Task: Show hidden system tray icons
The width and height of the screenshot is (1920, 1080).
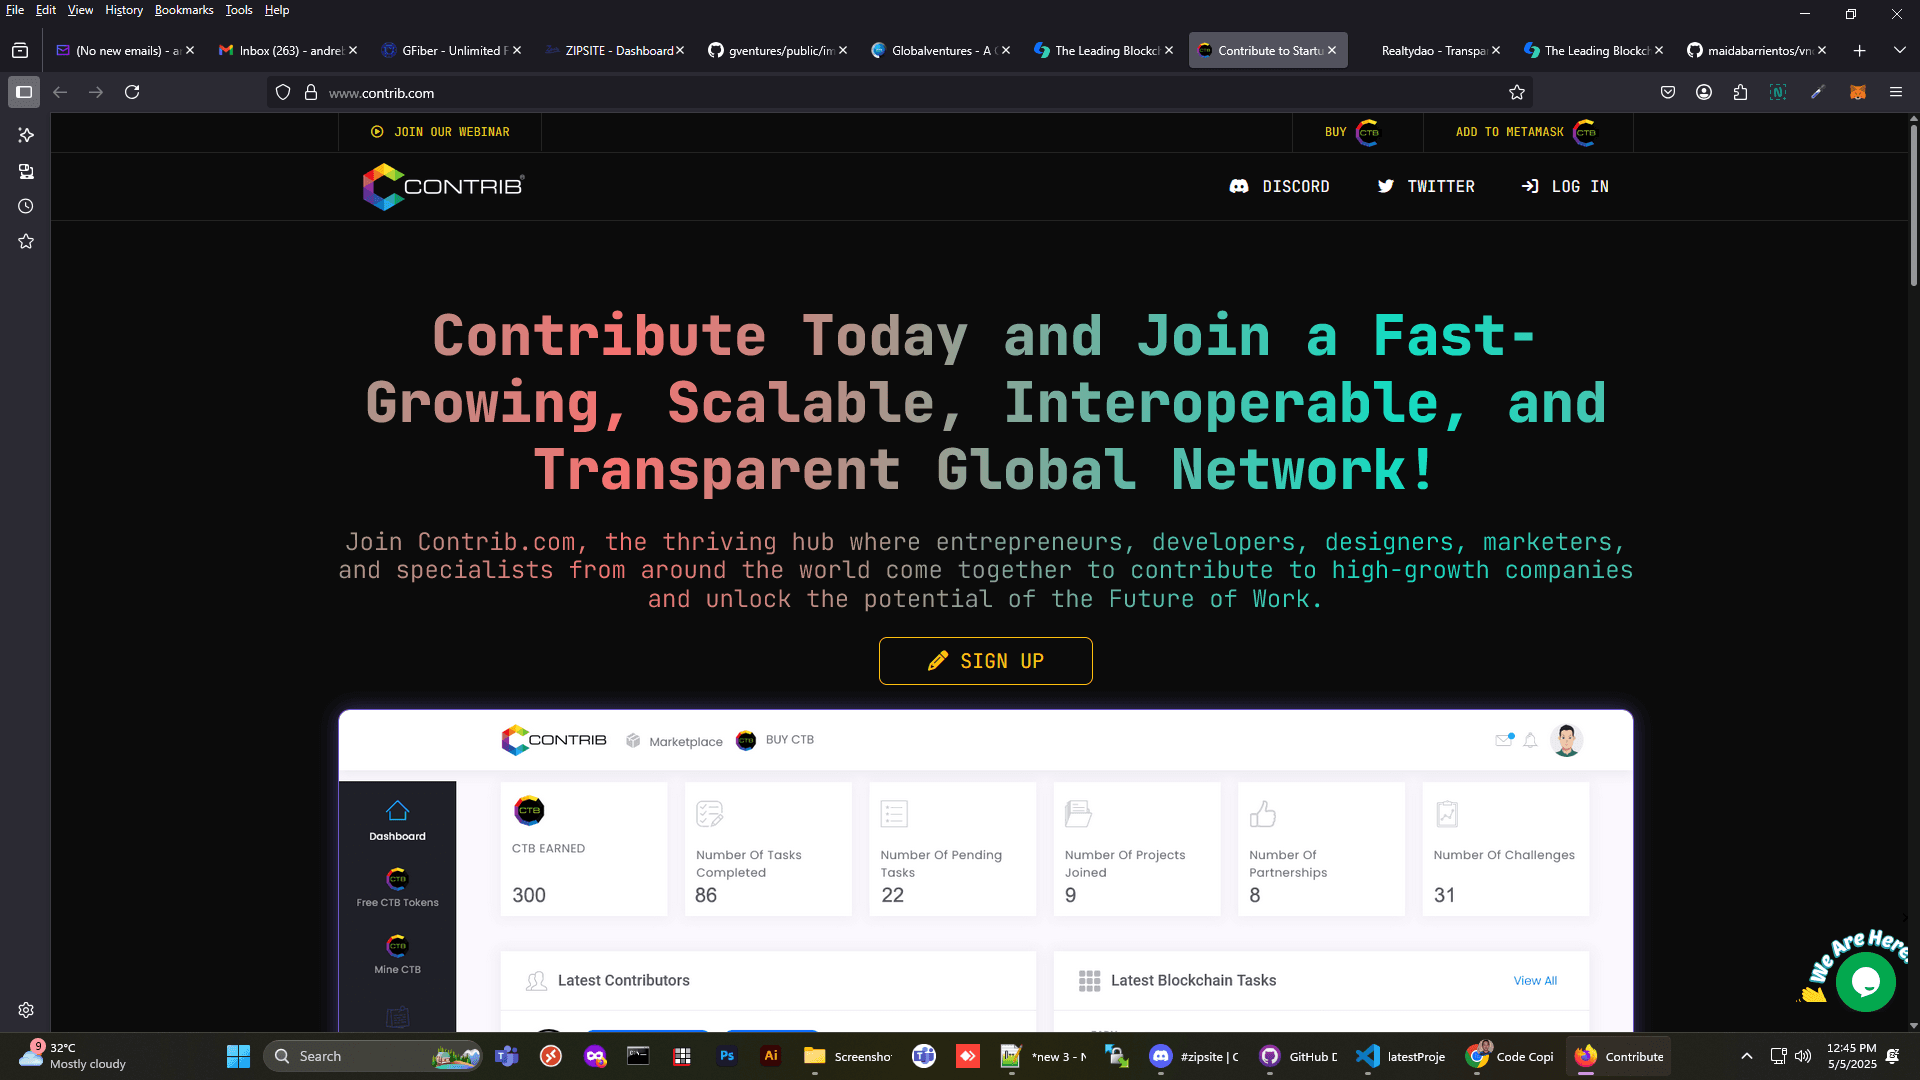Action: point(1746,1056)
